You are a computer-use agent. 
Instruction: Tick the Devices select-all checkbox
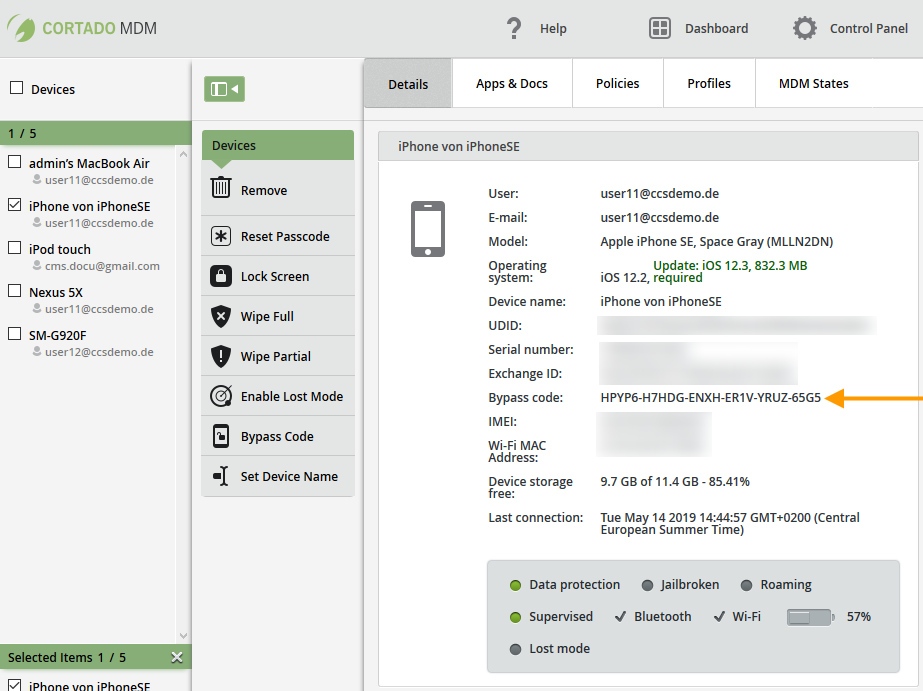tap(14, 89)
